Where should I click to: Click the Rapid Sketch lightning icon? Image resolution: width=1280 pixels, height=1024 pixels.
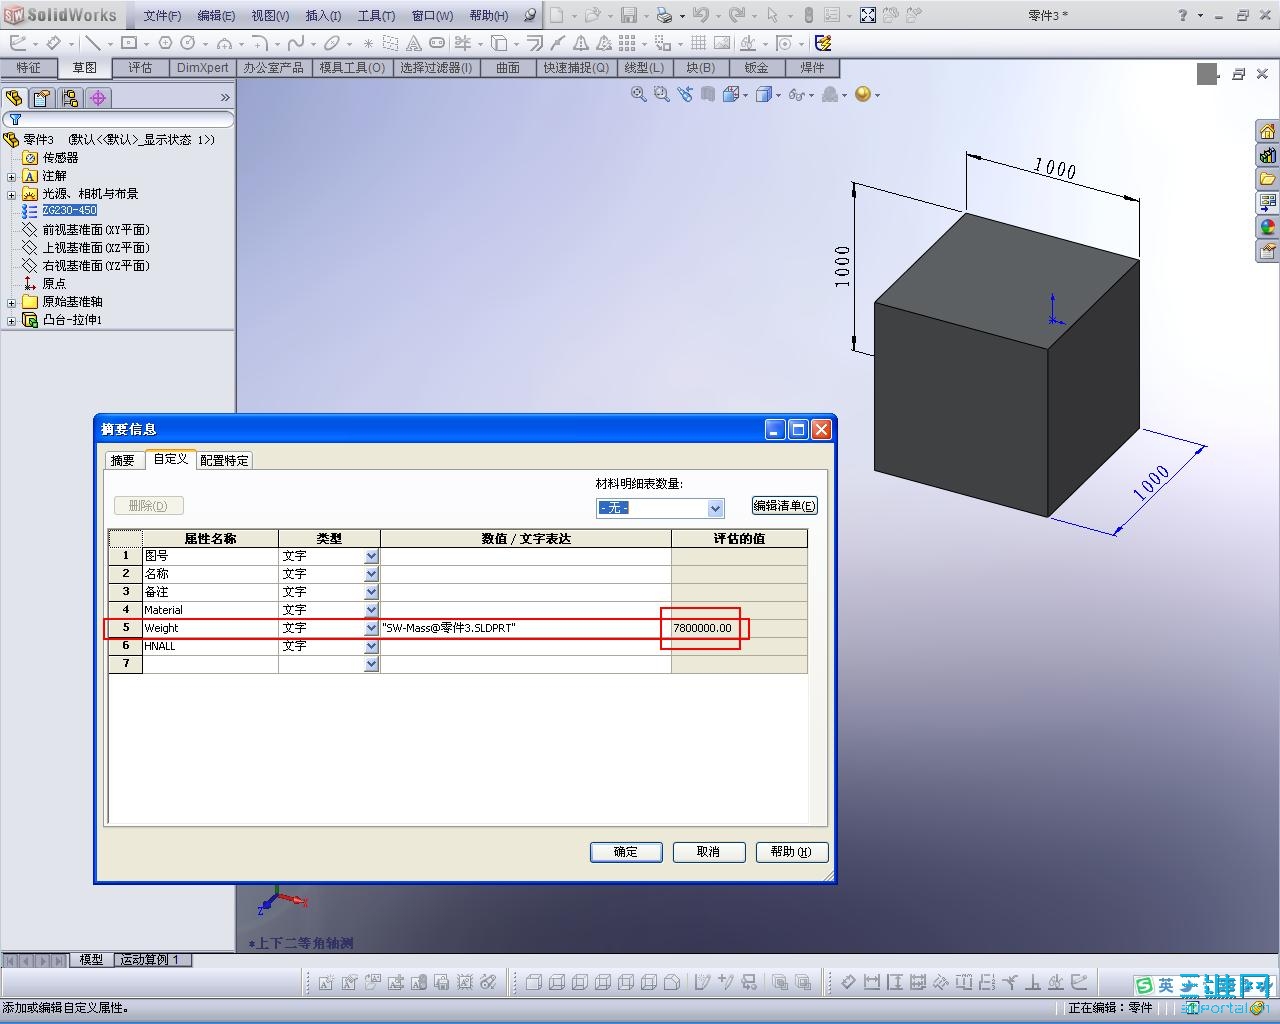point(823,43)
